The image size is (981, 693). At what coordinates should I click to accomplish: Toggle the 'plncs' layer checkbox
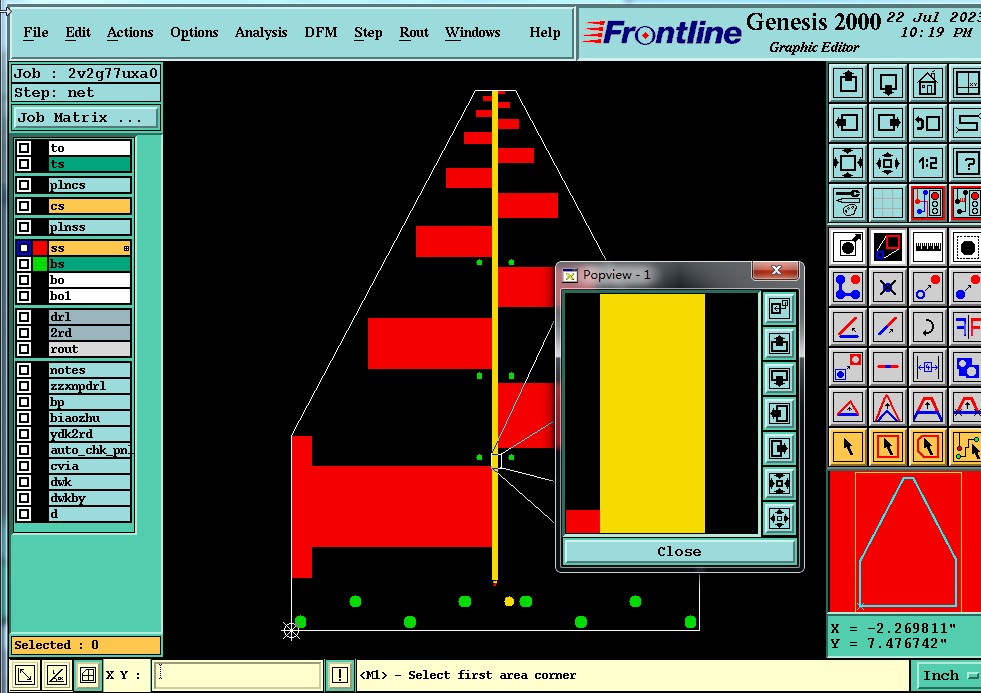coord(24,185)
